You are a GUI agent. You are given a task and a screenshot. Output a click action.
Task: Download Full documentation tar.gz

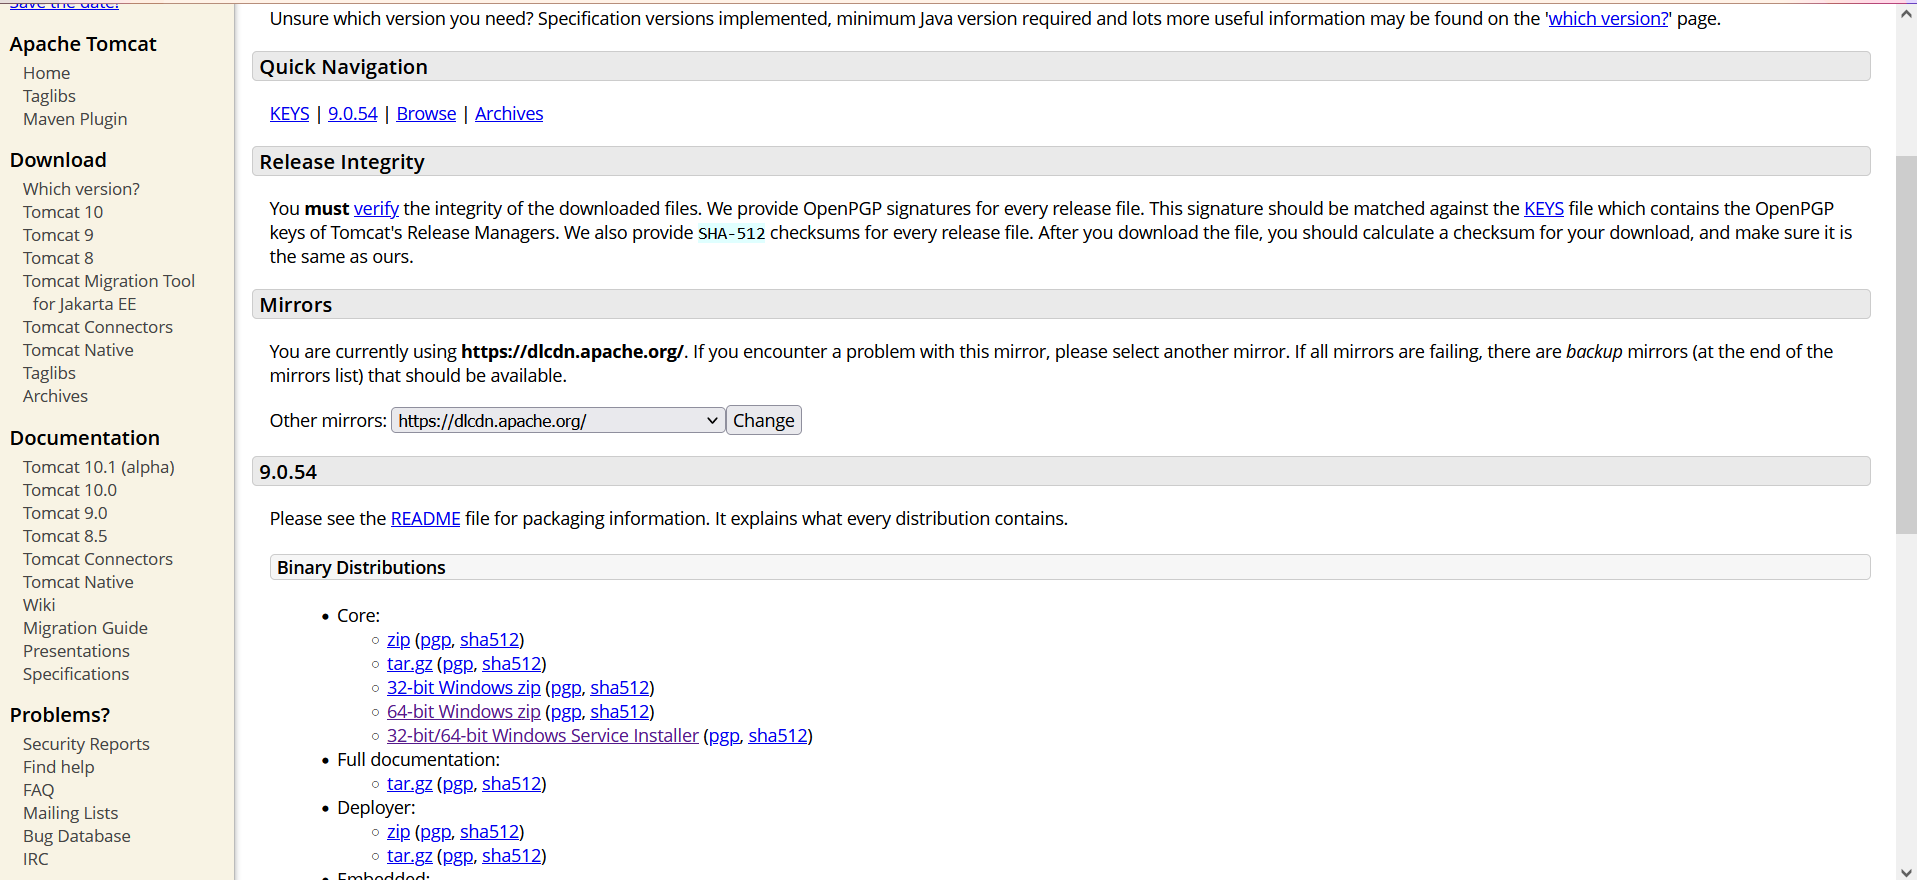click(x=410, y=783)
